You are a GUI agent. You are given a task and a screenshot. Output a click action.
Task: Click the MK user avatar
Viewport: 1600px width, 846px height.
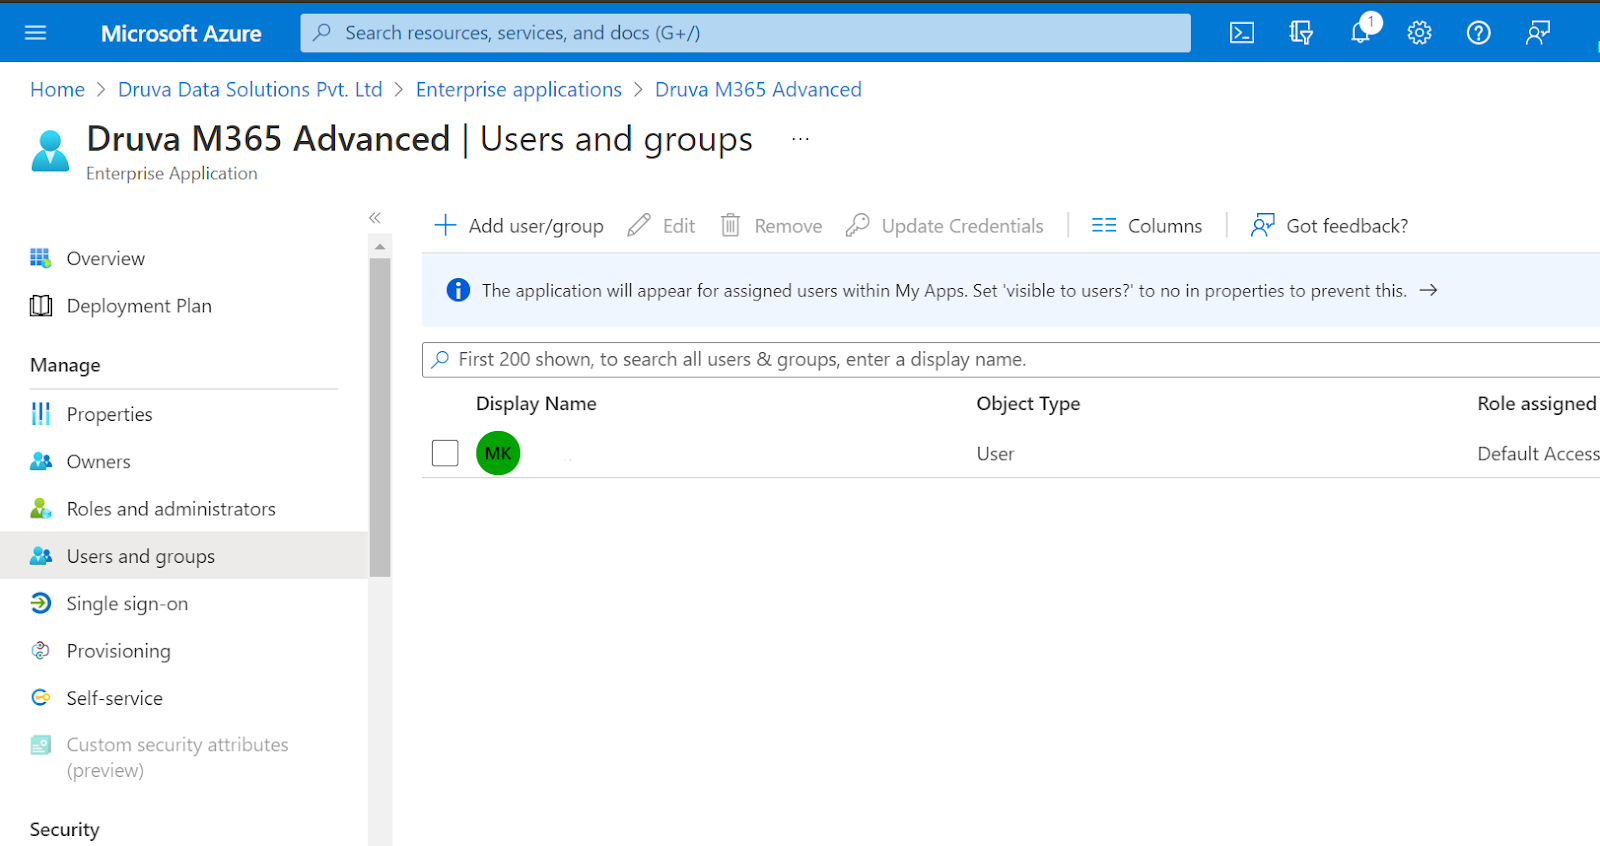(498, 453)
